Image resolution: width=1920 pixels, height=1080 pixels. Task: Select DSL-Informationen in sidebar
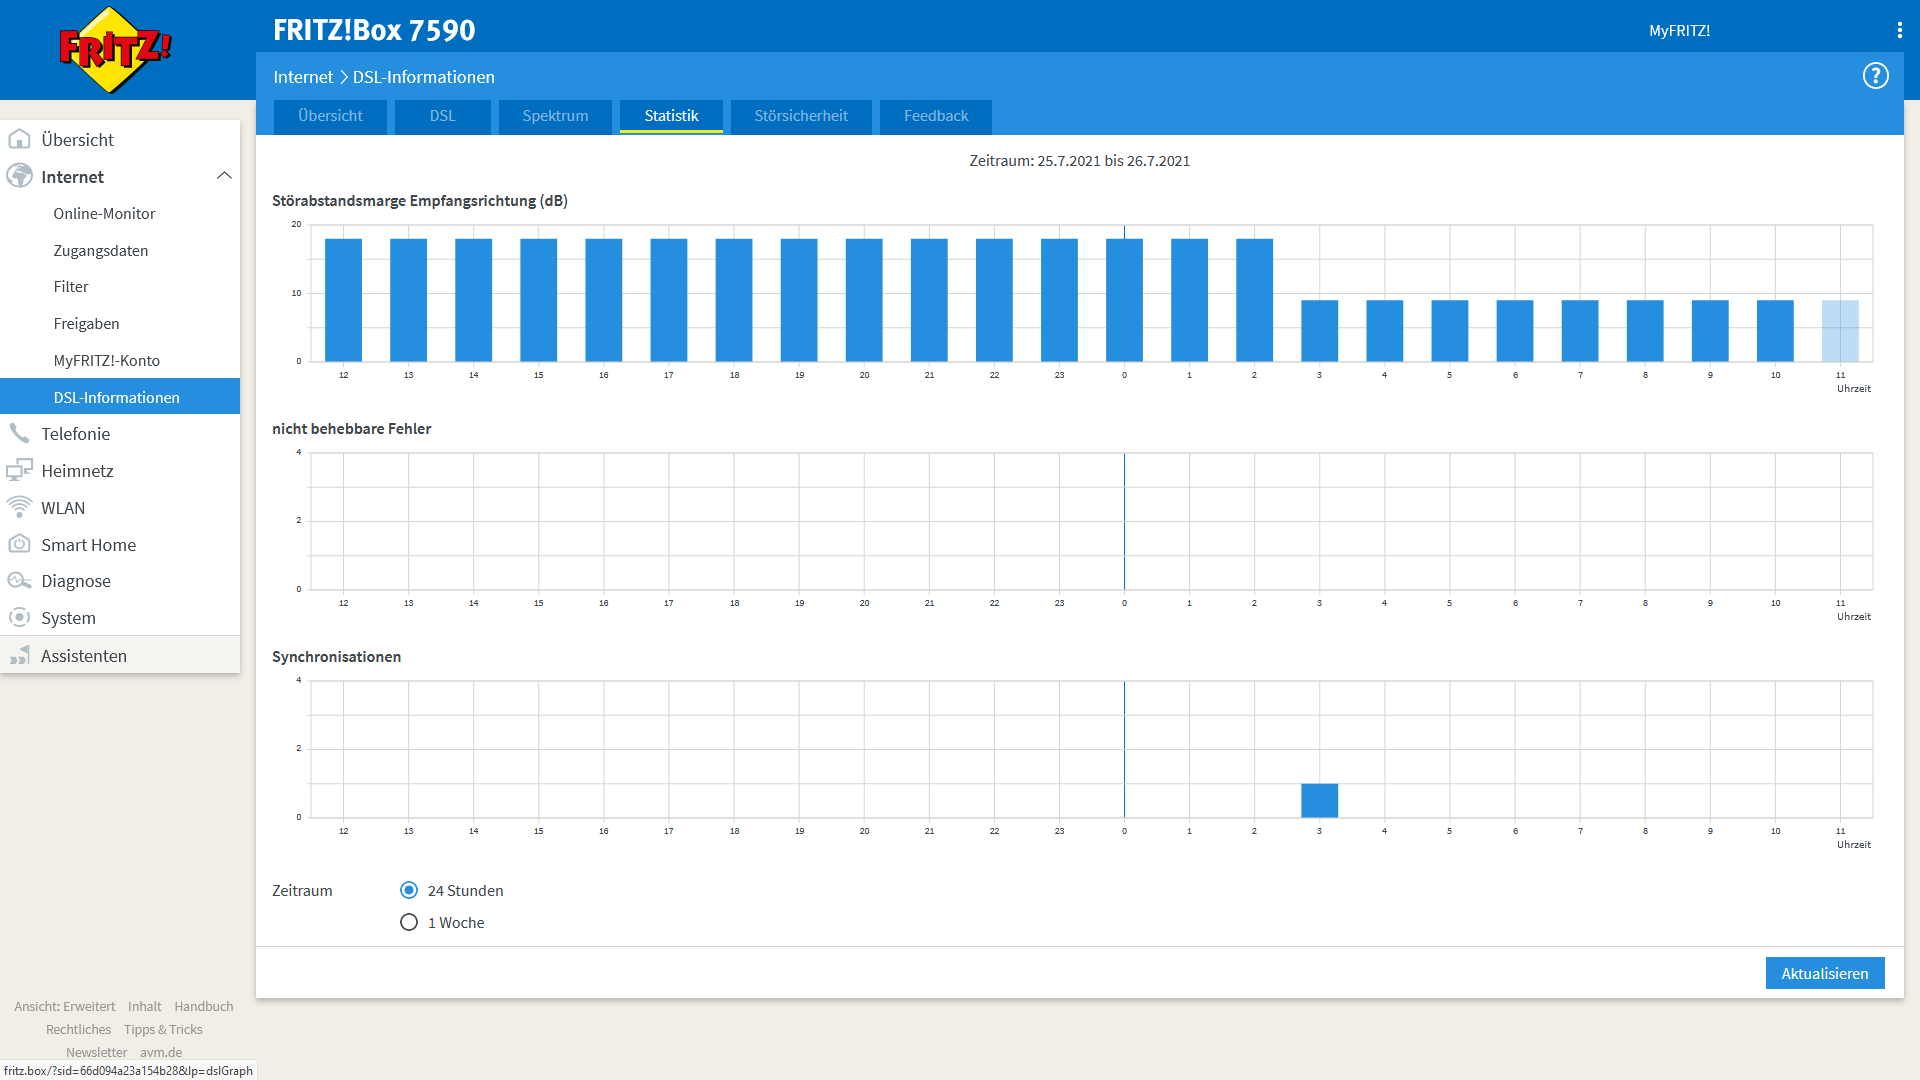pyautogui.click(x=120, y=397)
